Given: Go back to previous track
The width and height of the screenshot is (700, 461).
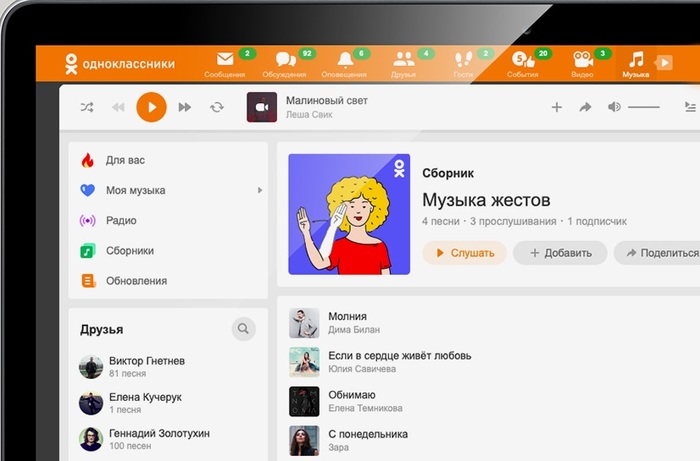Looking at the screenshot, I should pos(118,107).
